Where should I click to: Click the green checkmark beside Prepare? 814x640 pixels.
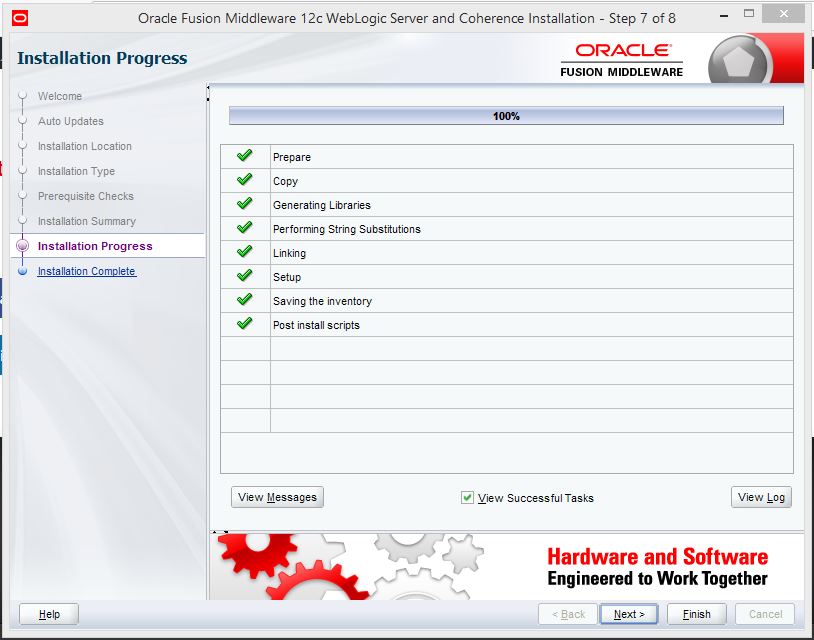(x=244, y=156)
